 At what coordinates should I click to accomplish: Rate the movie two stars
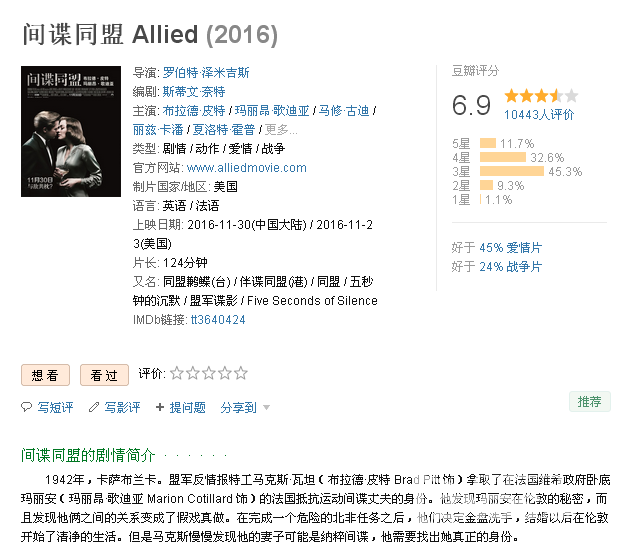tap(193, 373)
